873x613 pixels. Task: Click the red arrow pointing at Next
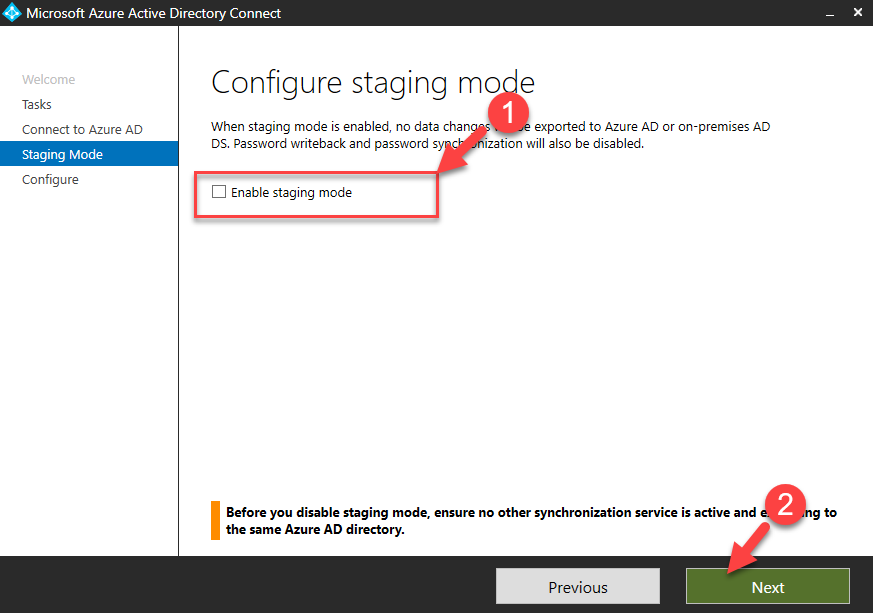[x=749, y=550]
